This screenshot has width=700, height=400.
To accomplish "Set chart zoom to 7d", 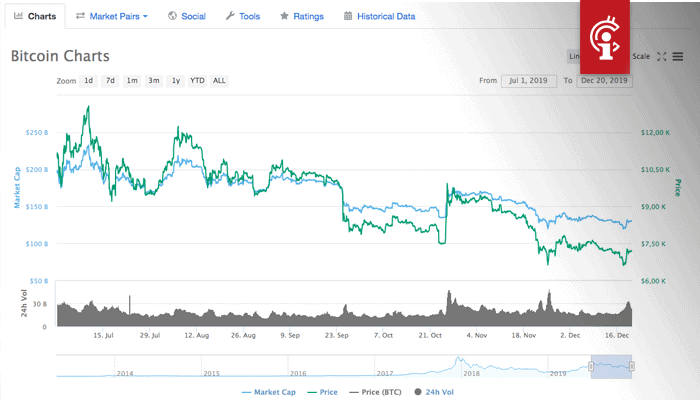I will point(110,81).
